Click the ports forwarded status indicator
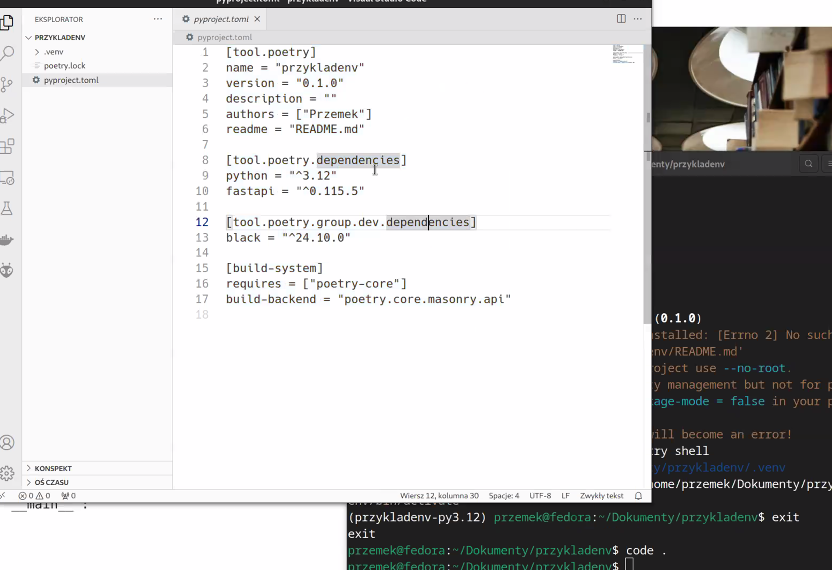The width and height of the screenshot is (832, 570). click(68, 496)
